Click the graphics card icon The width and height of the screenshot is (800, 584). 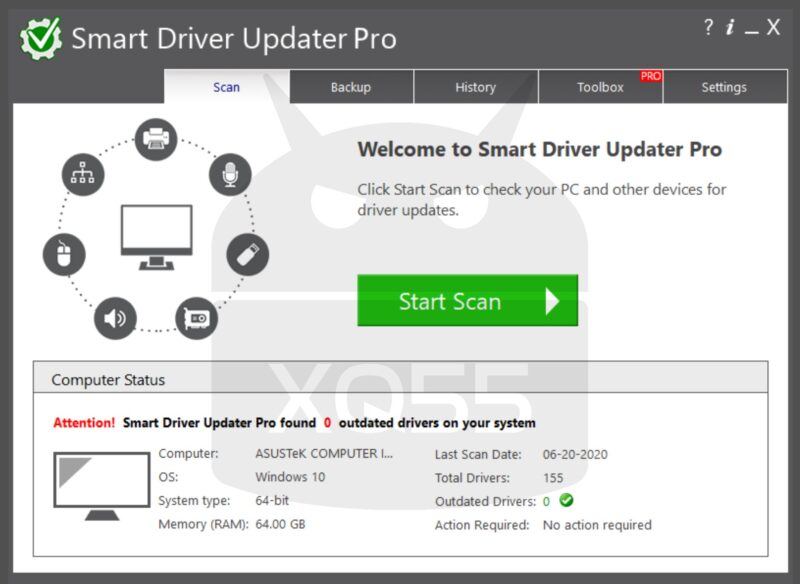[196, 318]
